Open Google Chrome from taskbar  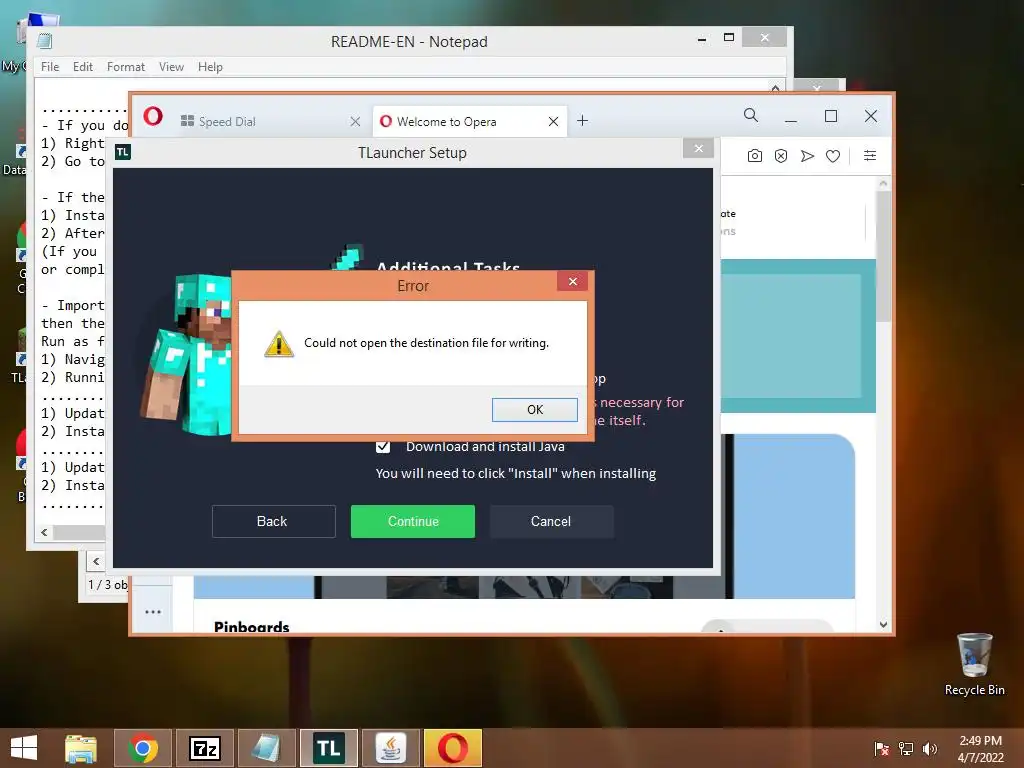coord(143,748)
